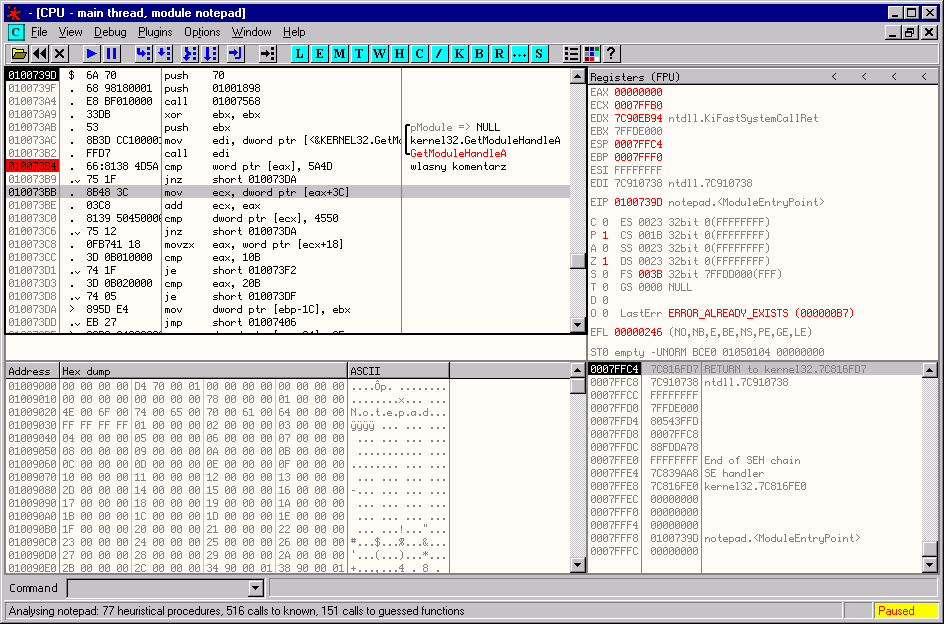This screenshot has height=624, width=944.
Task: Show Call stack with K button
Action: coord(459,54)
